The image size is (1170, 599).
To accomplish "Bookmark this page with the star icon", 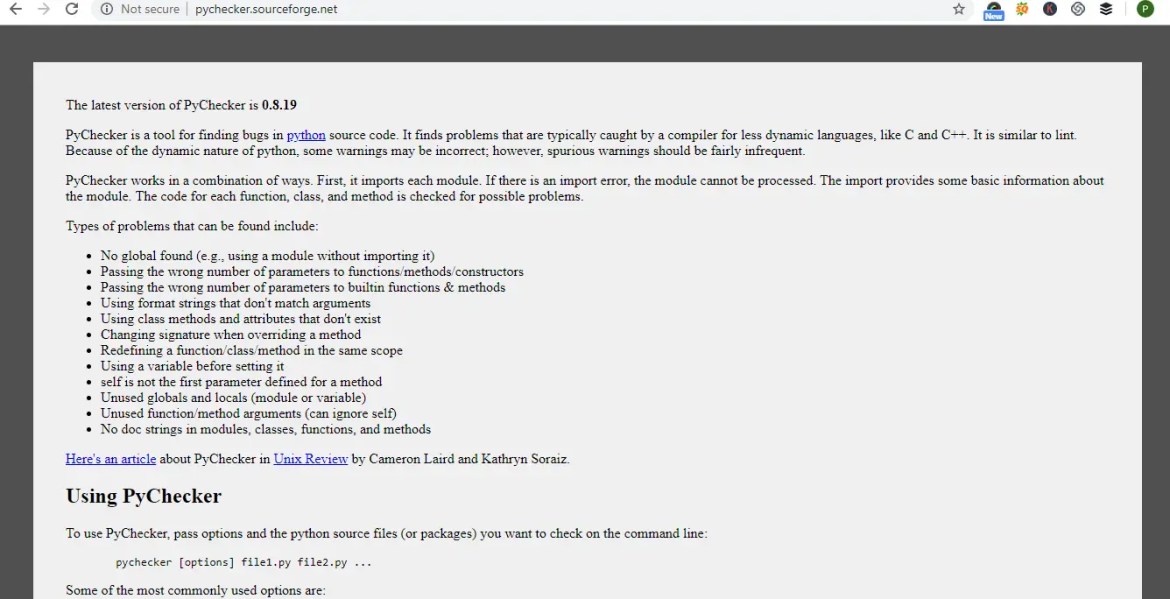I will (x=959, y=9).
